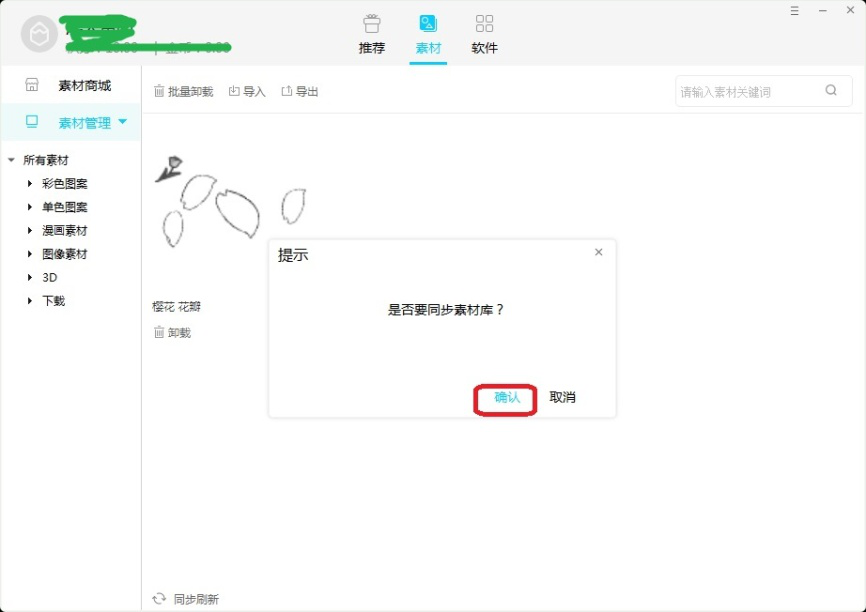Select the 下载 tree item
The width and height of the screenshot is (866, 612).
pyautogui.click(x=54, y=301)
